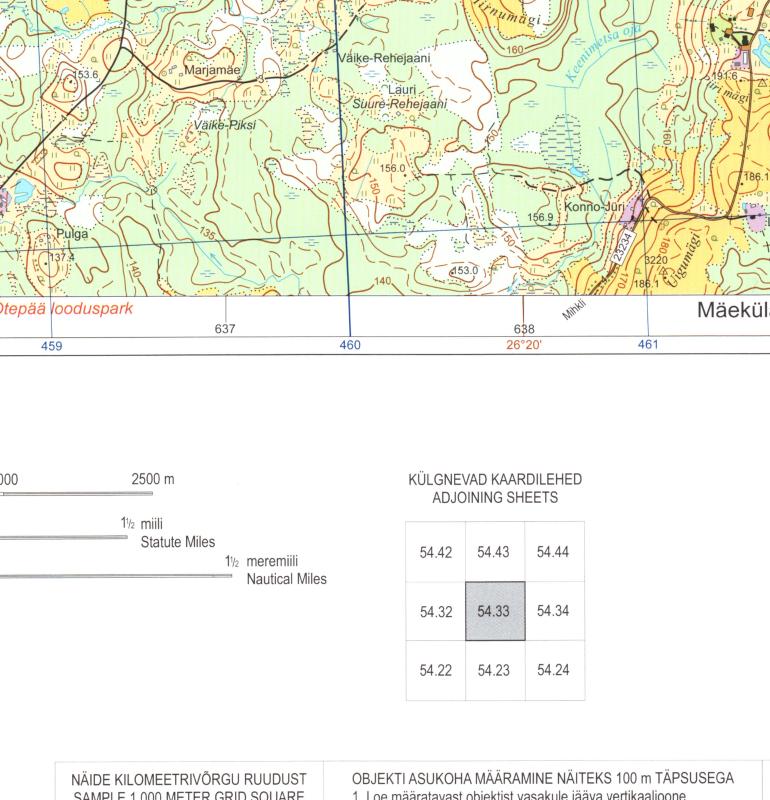Screen dimensions: 770x800
Task: Click the Nautical Miles scale label
Action: [x=286, y=579]
